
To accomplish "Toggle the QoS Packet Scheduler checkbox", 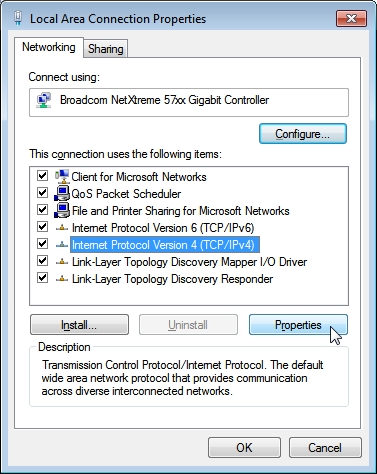I will [42, 192].
